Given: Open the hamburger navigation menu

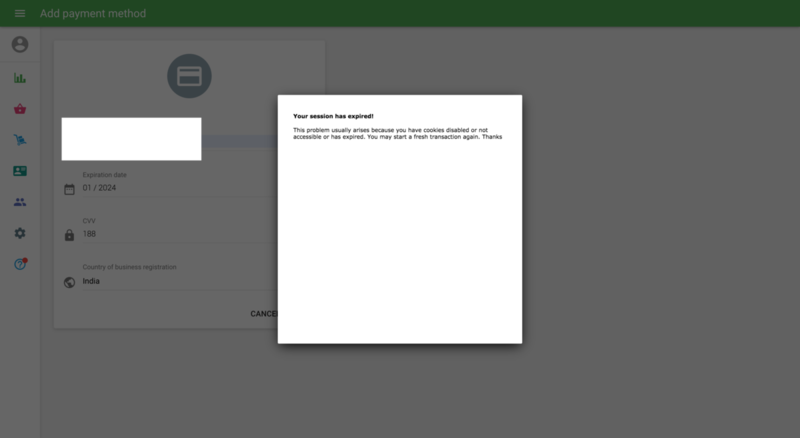Looking at the screenshot, I should pos(19,14).
